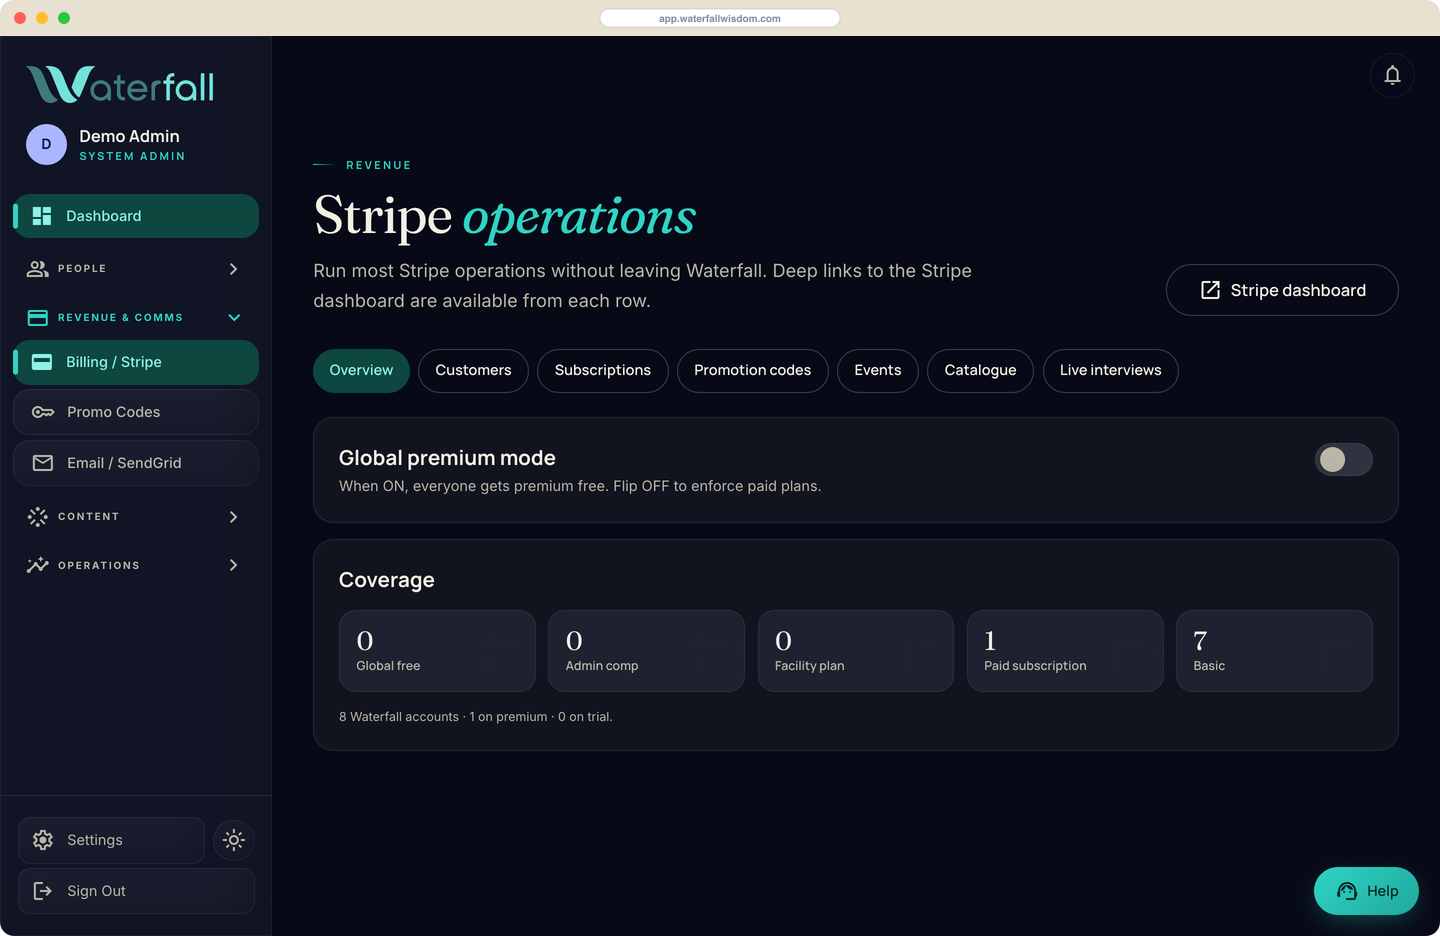The image size is (1440, 936).
Task: Click the Waterfall logo
Action: tap(120, 85)
